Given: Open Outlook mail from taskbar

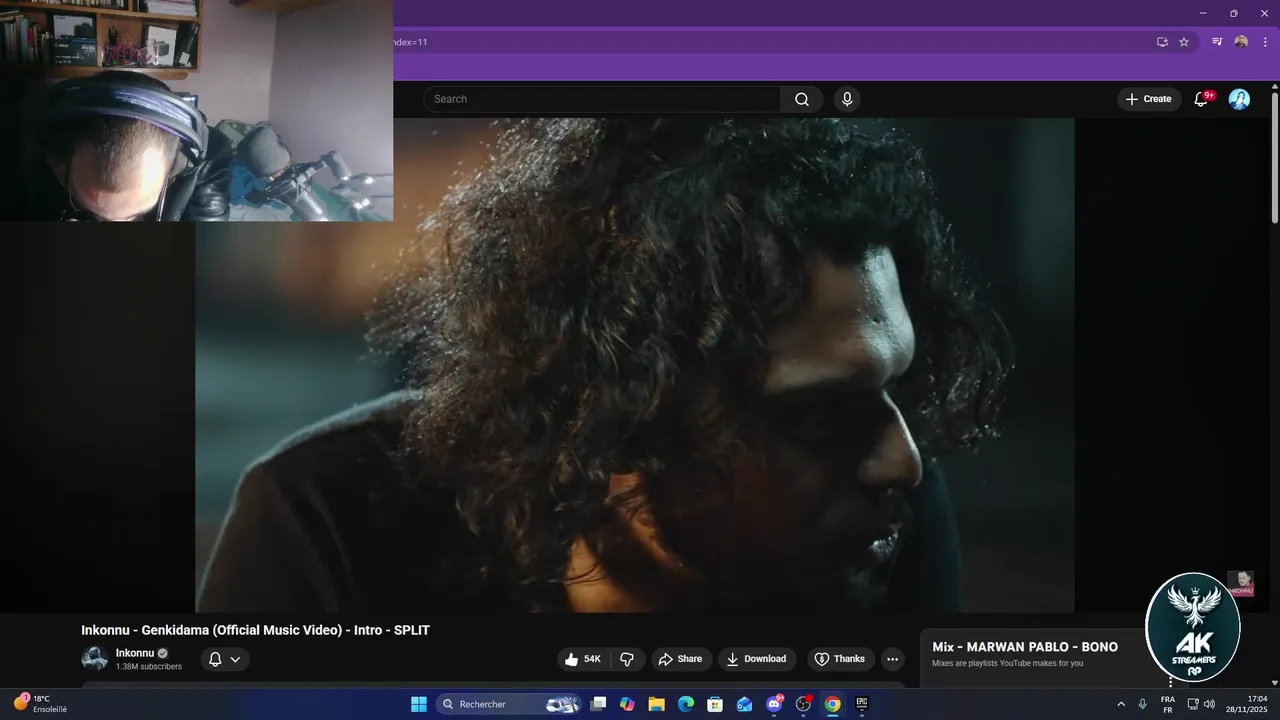Looking at the screenshot, I should (x=744, y=704).
